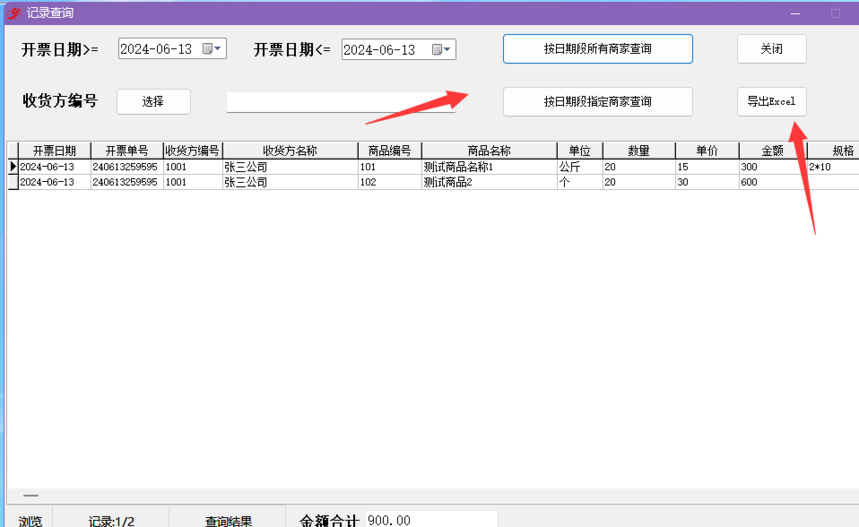Click the 记录:1/2 status bar entry

coord(111,520)
